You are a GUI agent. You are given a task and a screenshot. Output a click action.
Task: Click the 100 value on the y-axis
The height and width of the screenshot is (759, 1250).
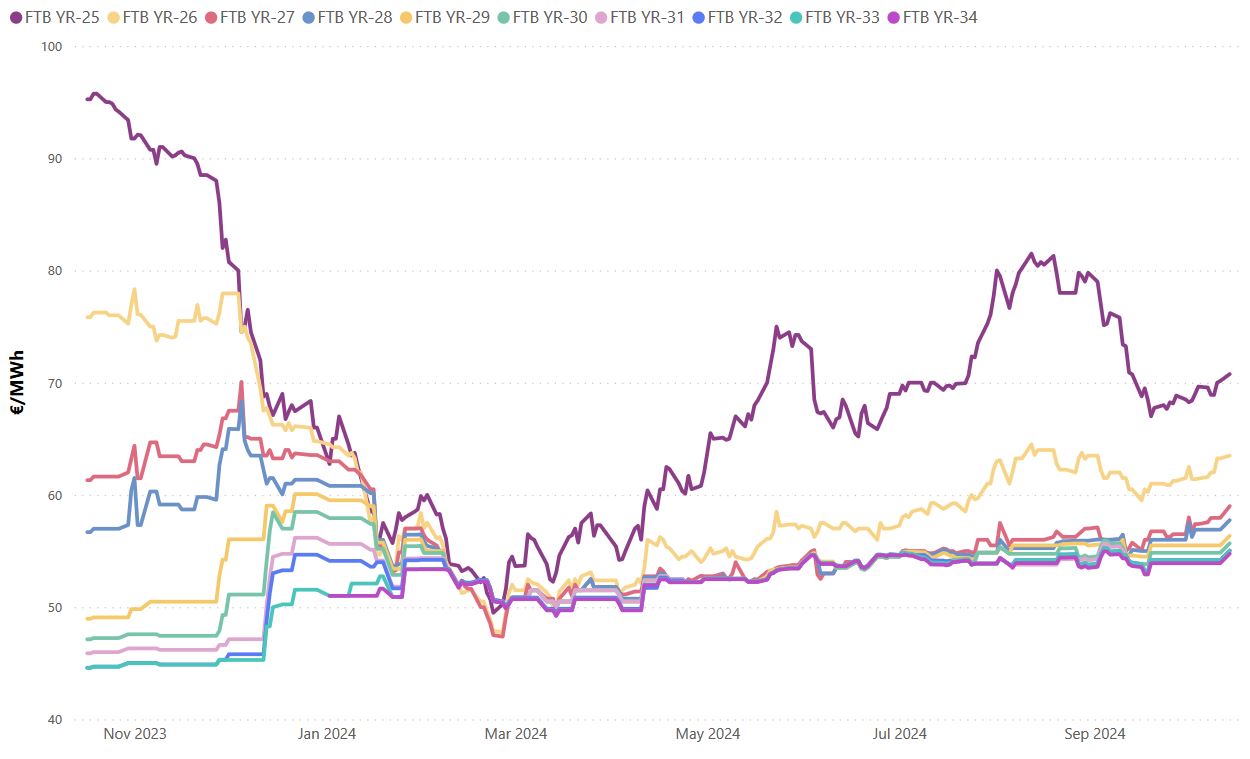pyautogui.click(x=52, y=46)
